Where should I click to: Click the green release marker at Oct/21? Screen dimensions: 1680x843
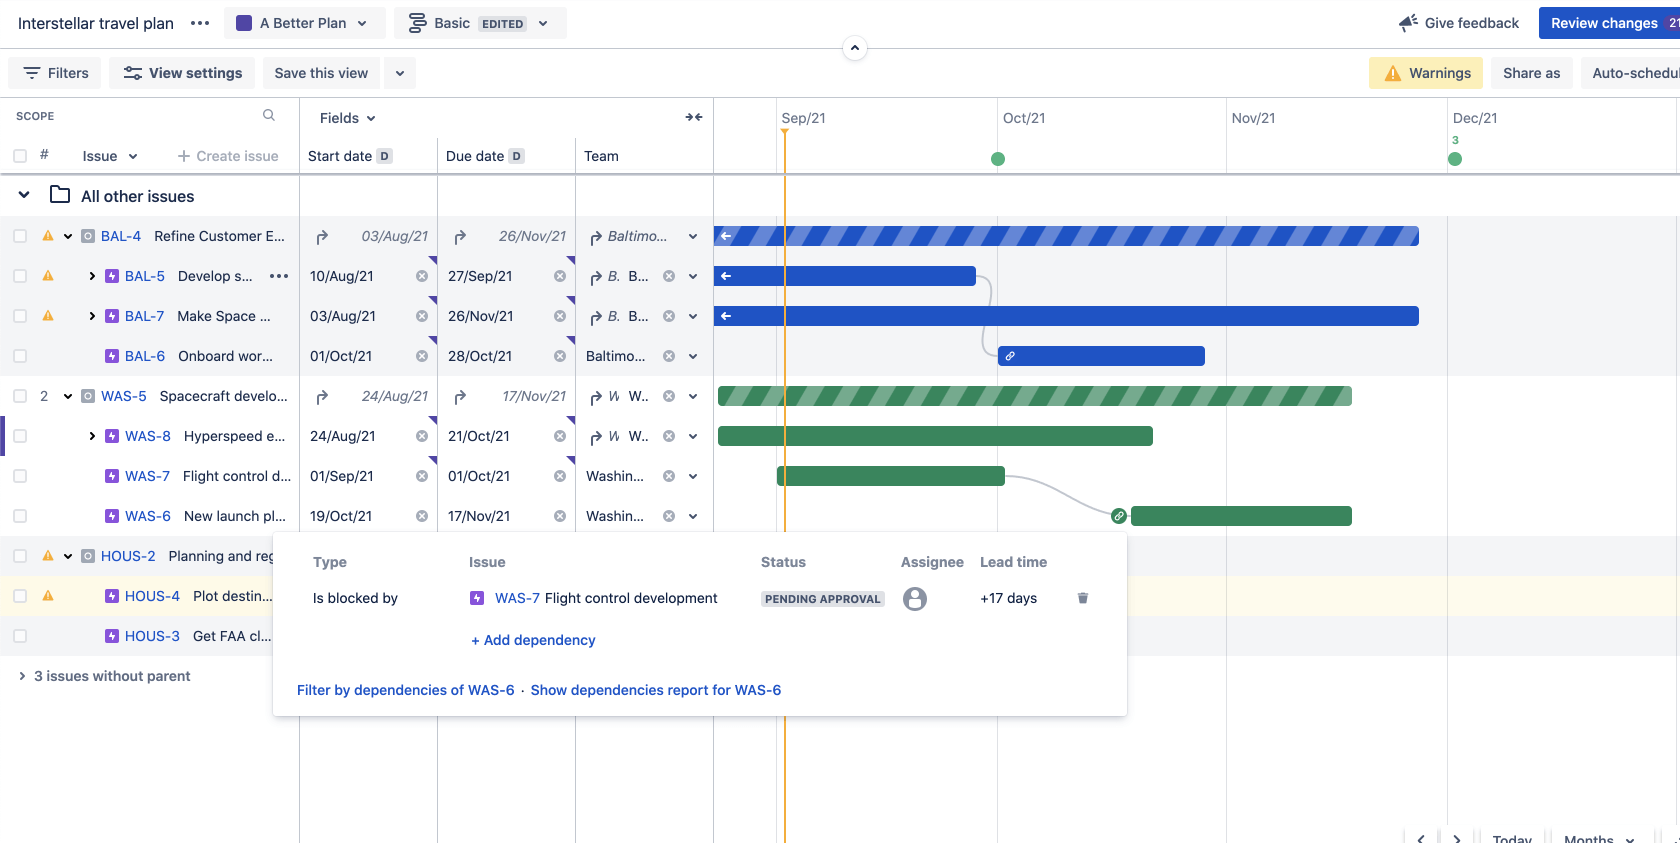pyautogui.click(x=997, y=159)
